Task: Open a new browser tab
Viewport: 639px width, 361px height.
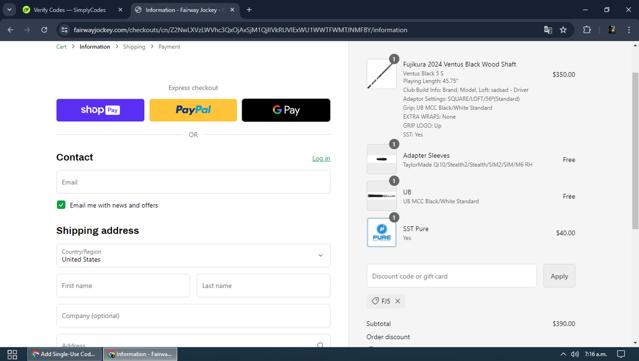Action: (249, 10)
